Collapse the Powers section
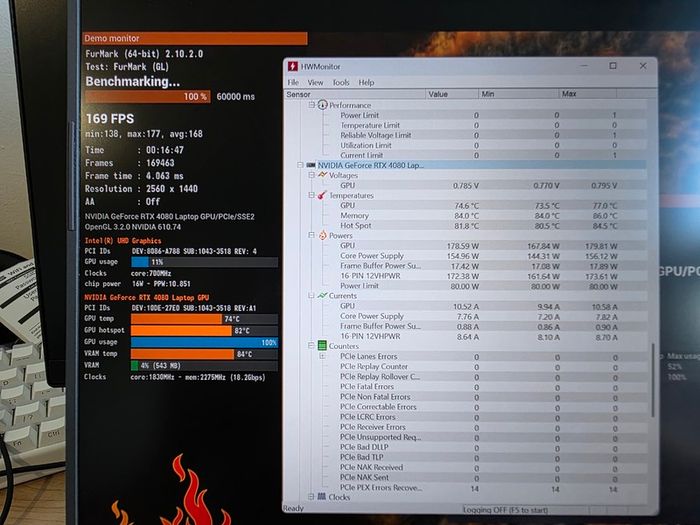700x525 pixels. [312, 235]
